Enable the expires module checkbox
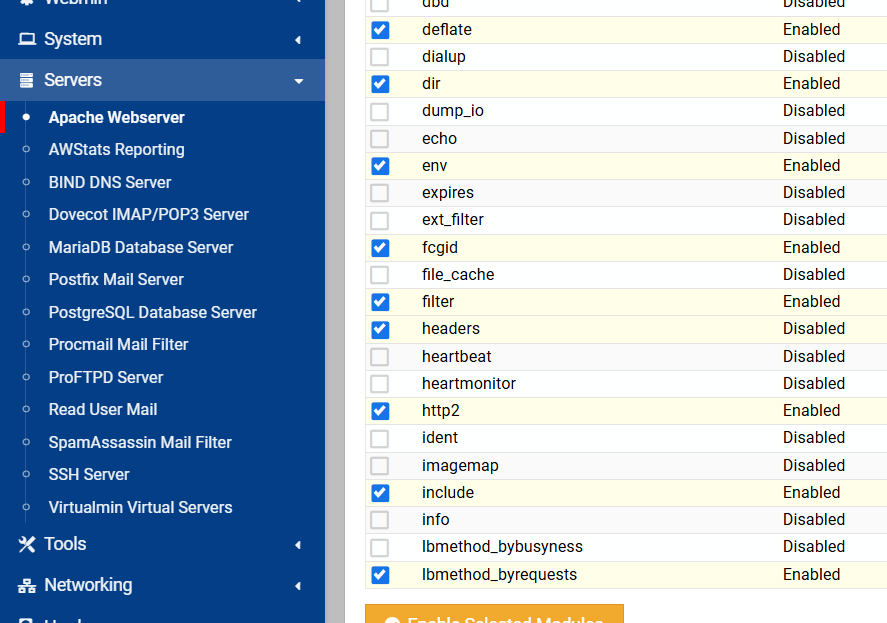This screenshot has height=623, width=887. (380, 193)
